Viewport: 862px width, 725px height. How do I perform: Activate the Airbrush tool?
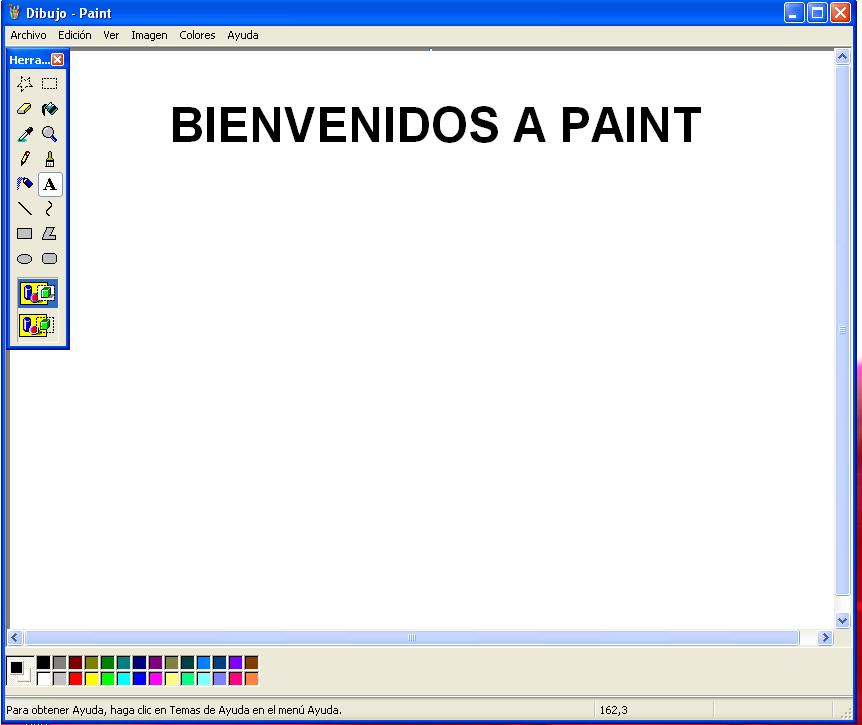click(25, 183)
